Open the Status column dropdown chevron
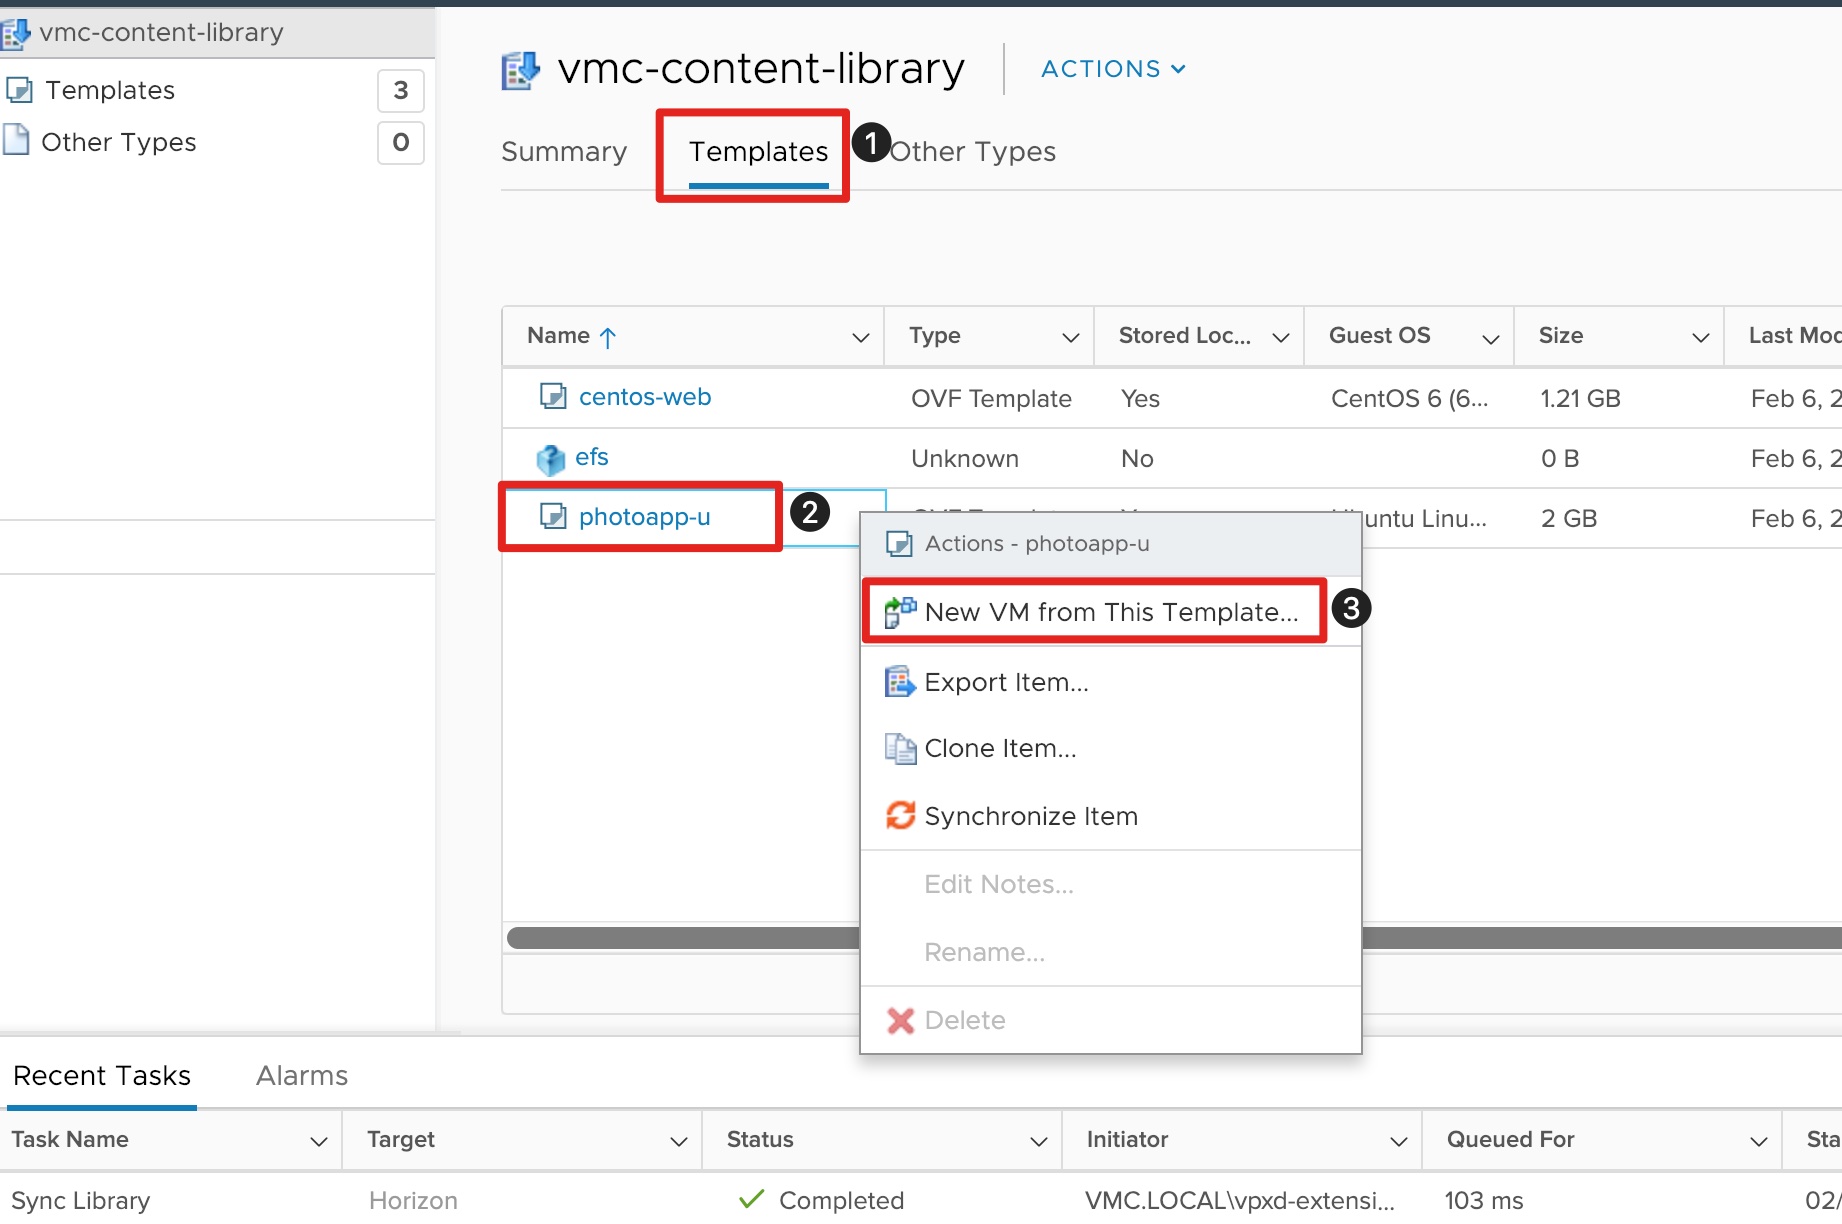The image size is (1842, 1224). [1039, 1141]
